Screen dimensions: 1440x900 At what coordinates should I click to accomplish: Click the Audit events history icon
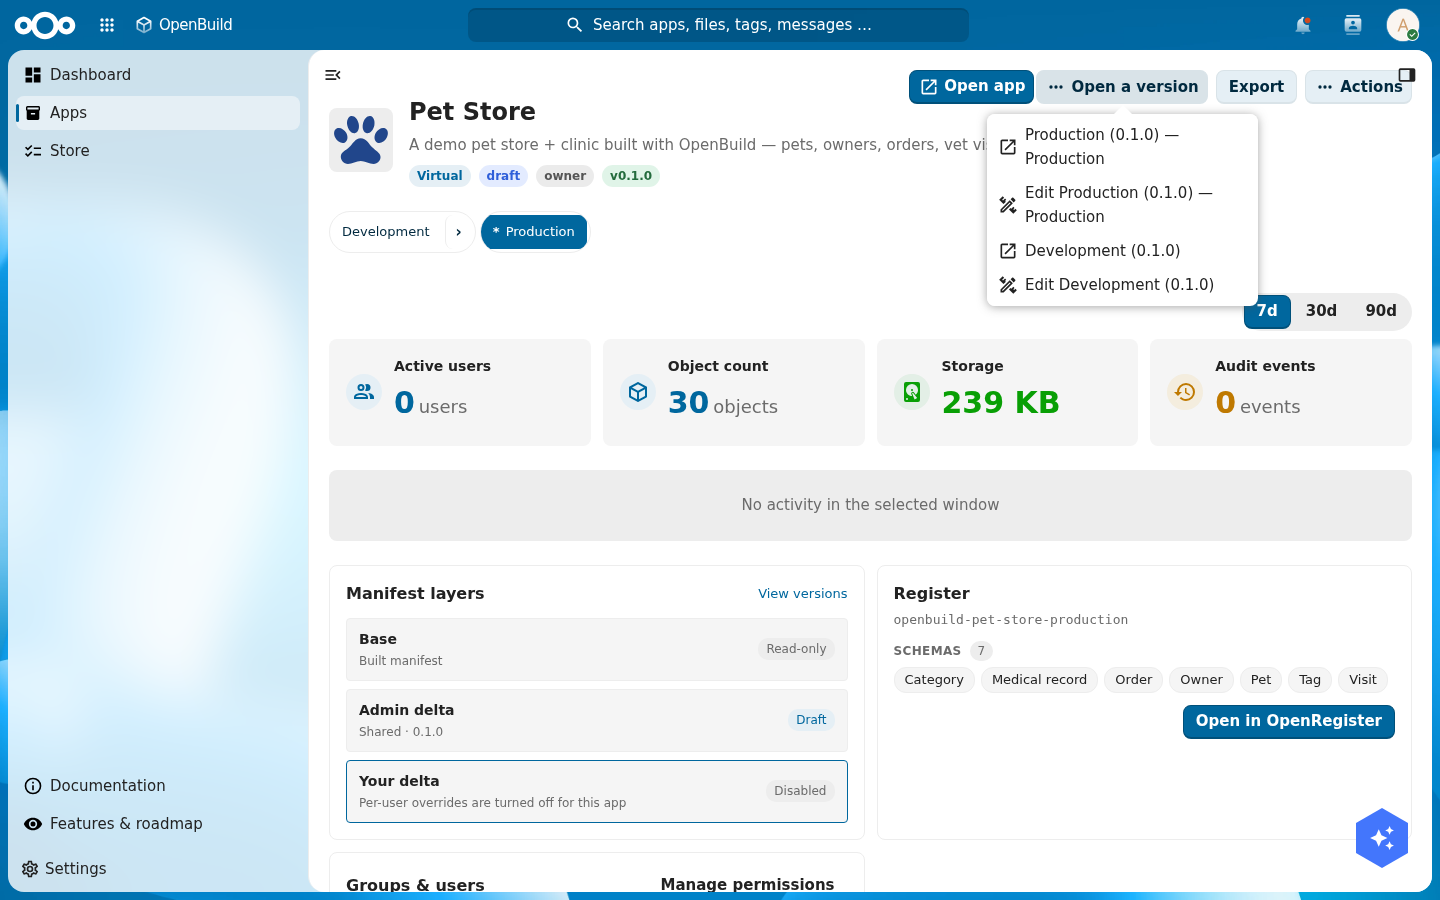1185,392
